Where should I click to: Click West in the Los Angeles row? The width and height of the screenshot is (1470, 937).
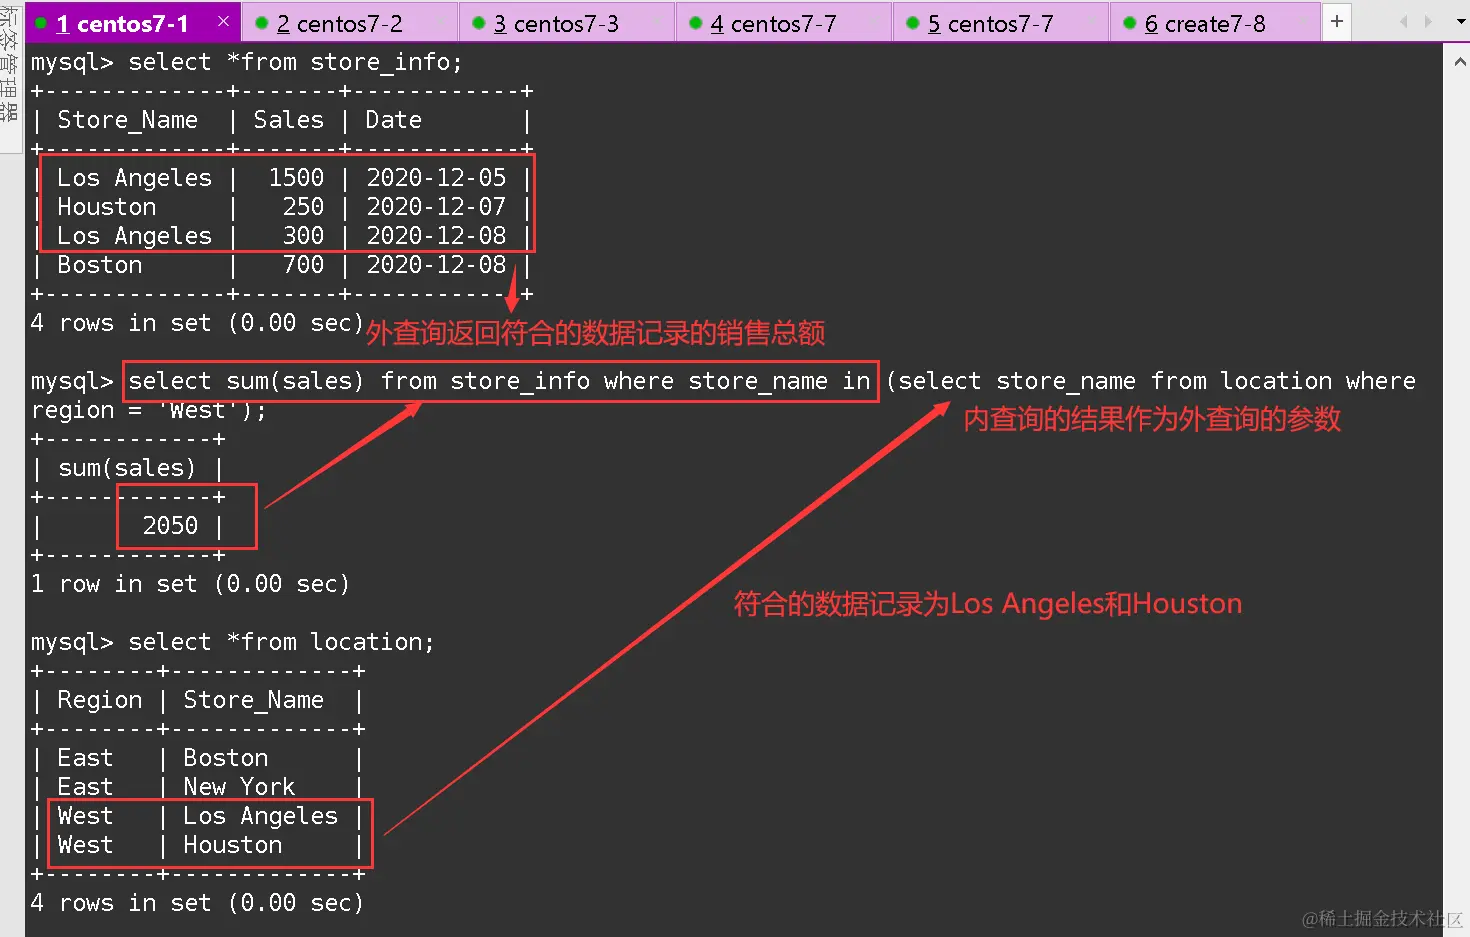[85, 816]
